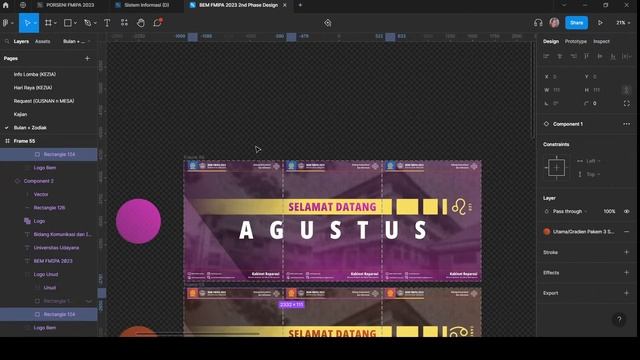Switch to Assets tab

click(x=42, y=41)
